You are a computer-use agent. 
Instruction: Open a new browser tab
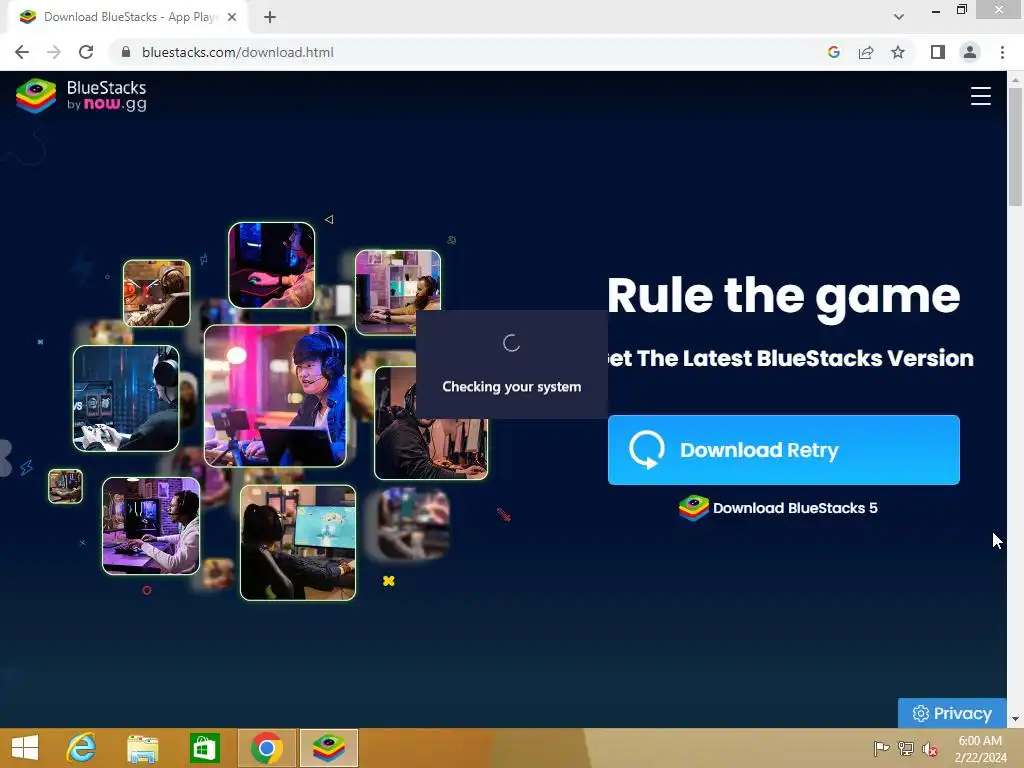[x=270, y=17]
